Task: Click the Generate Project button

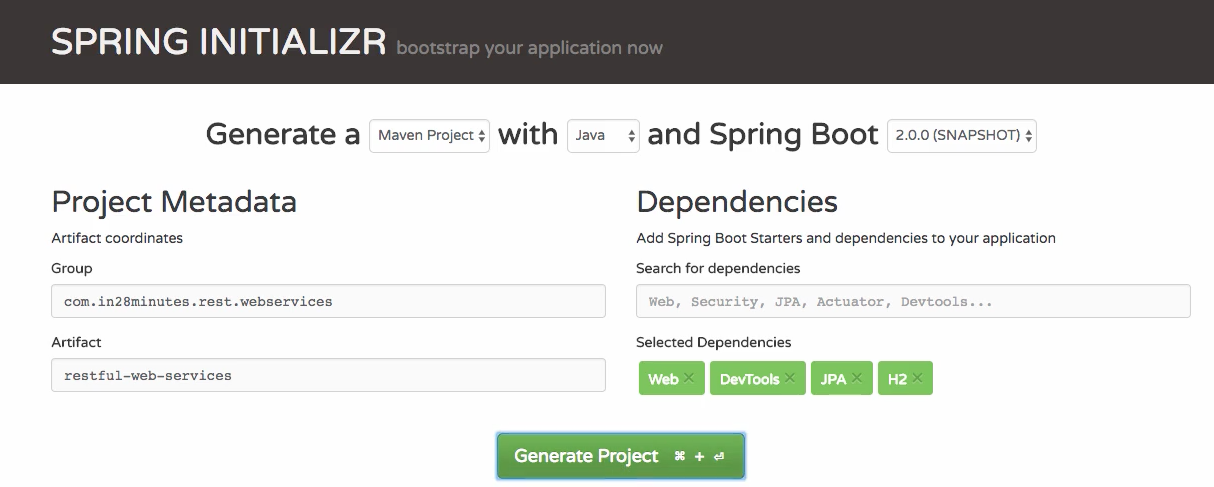Action: coord(621,456)
